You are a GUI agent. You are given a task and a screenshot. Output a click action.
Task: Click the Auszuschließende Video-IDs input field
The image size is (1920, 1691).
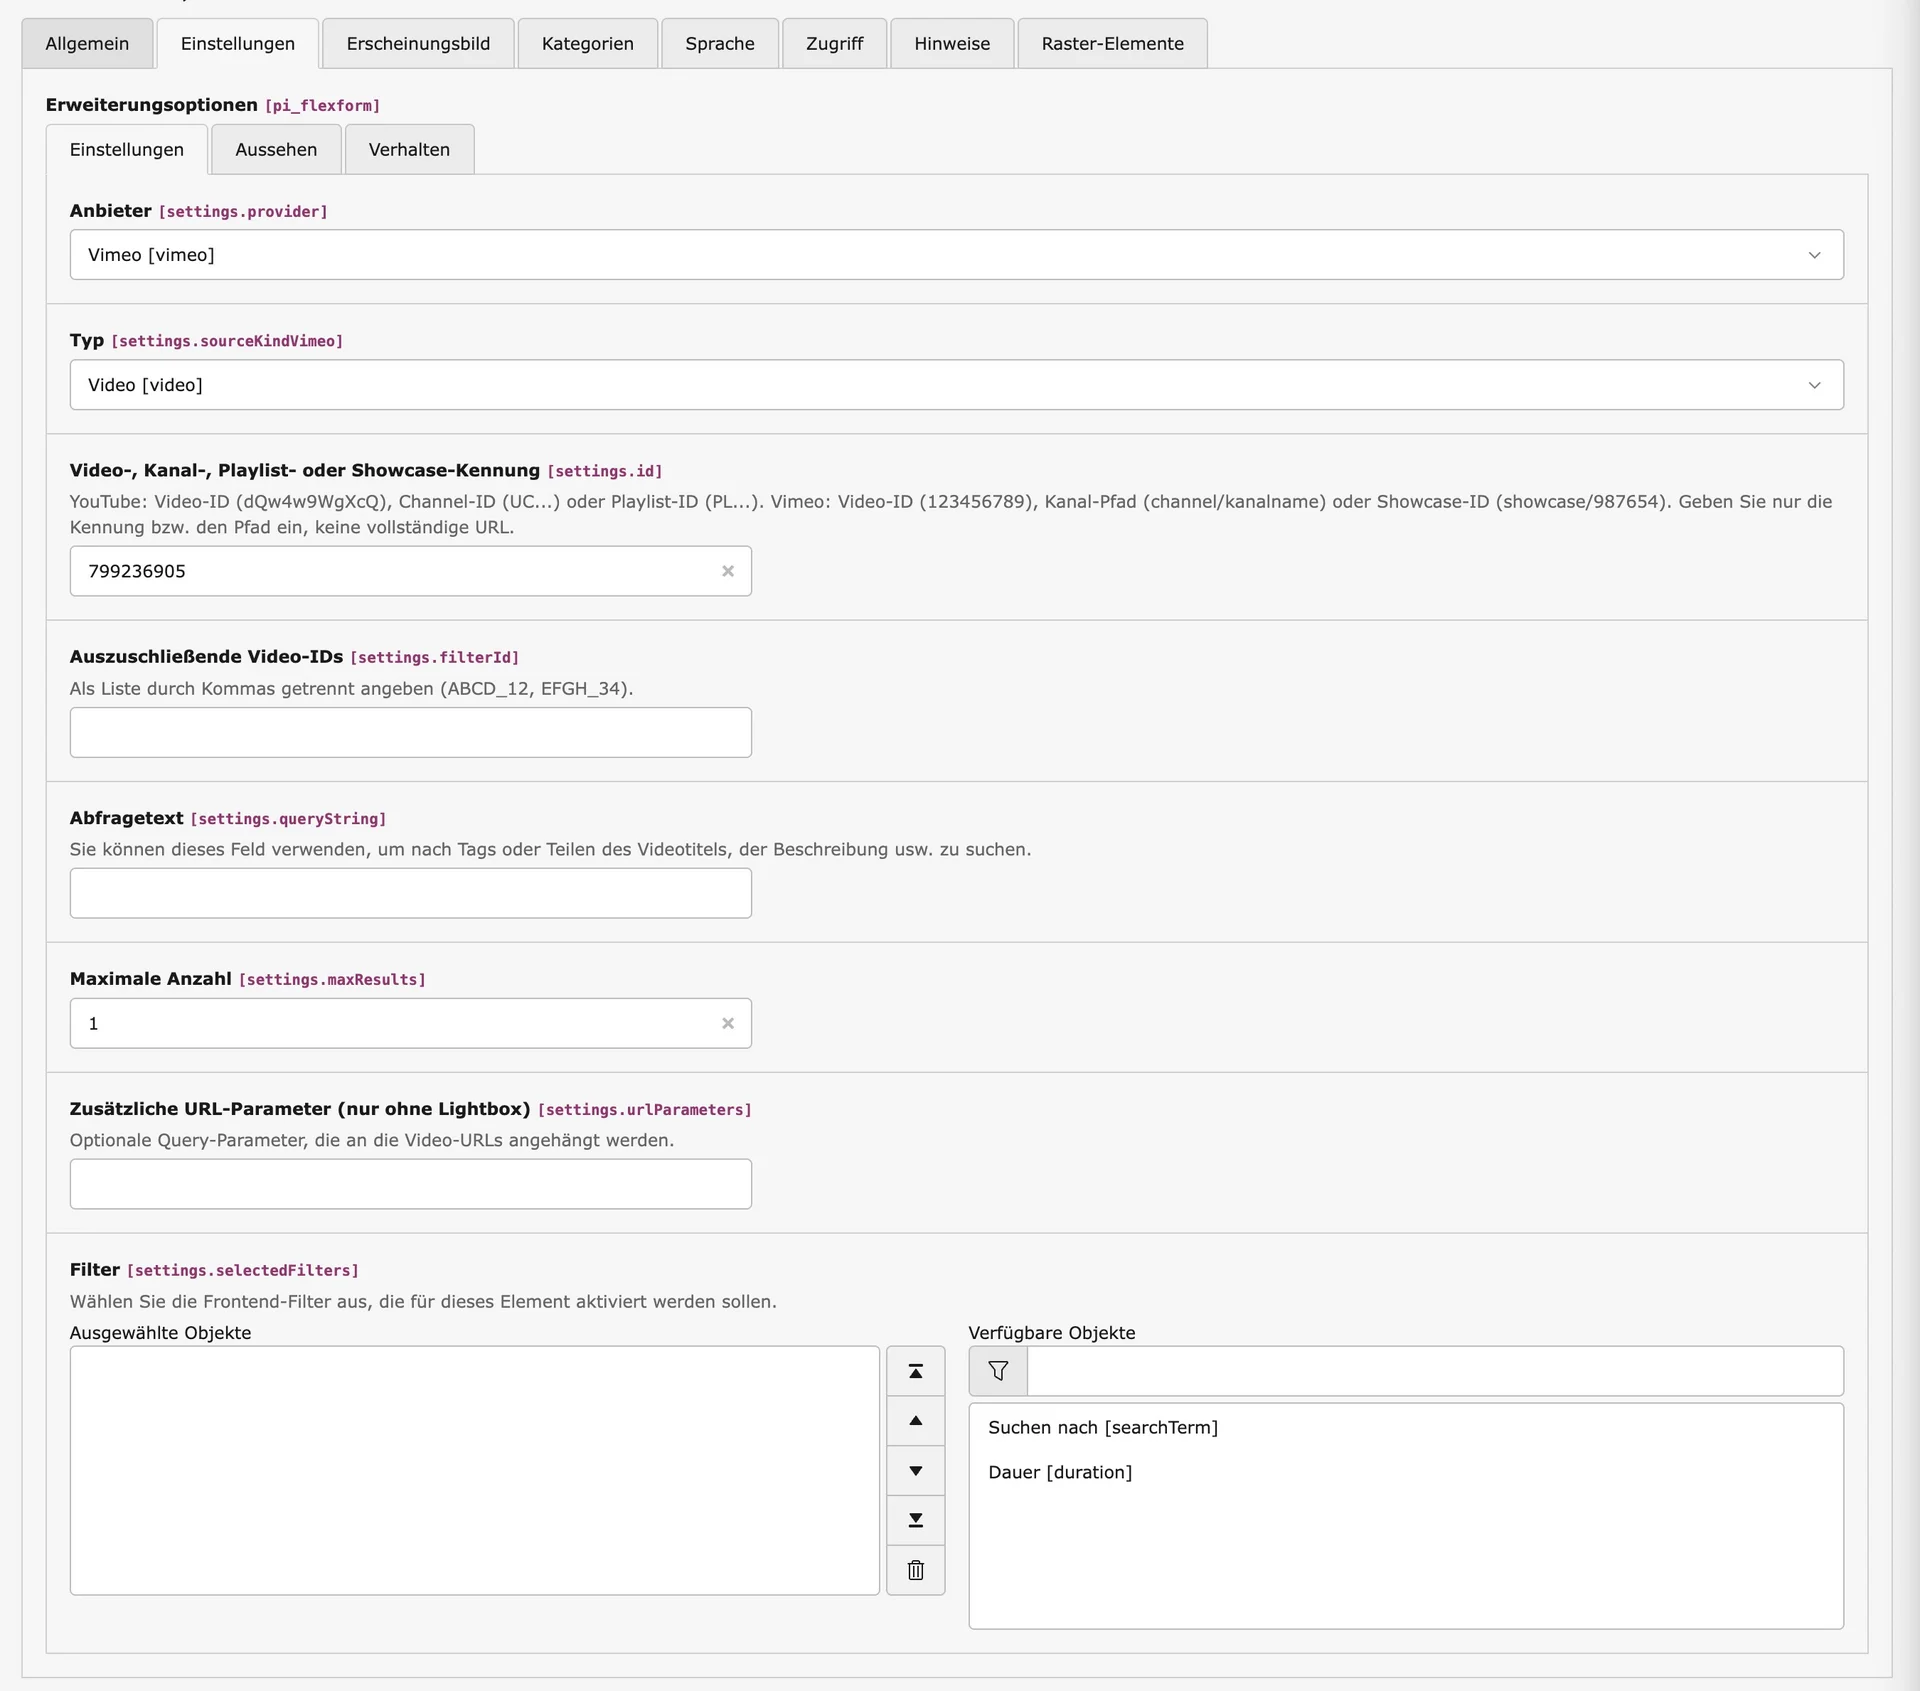[409, 732]
